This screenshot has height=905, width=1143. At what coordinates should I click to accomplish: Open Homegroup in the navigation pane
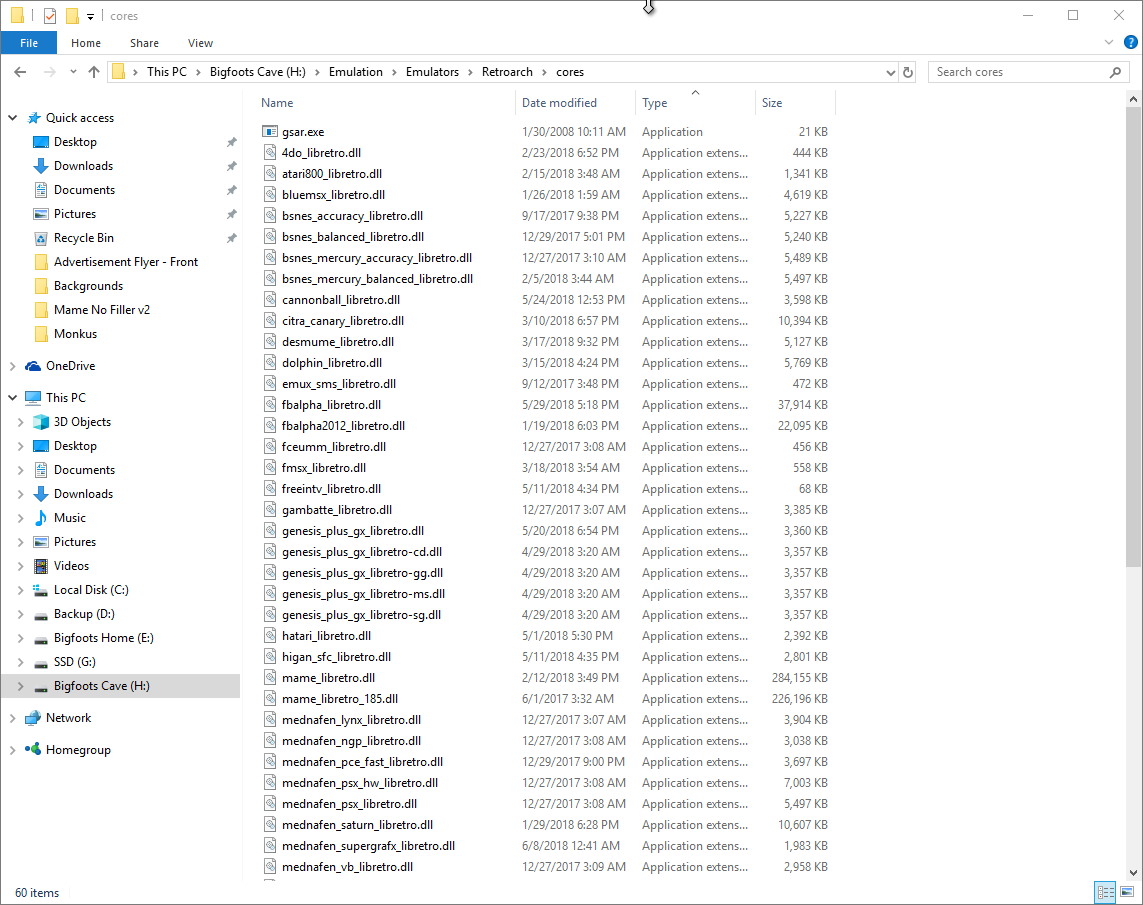[x=78, y=750]
